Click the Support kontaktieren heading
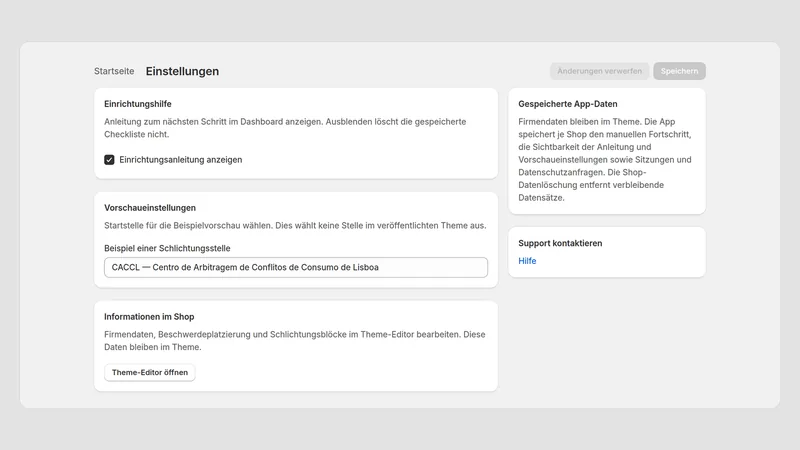Image resolution: width=800 pixels, height=450 pixels. click(560, 243)
